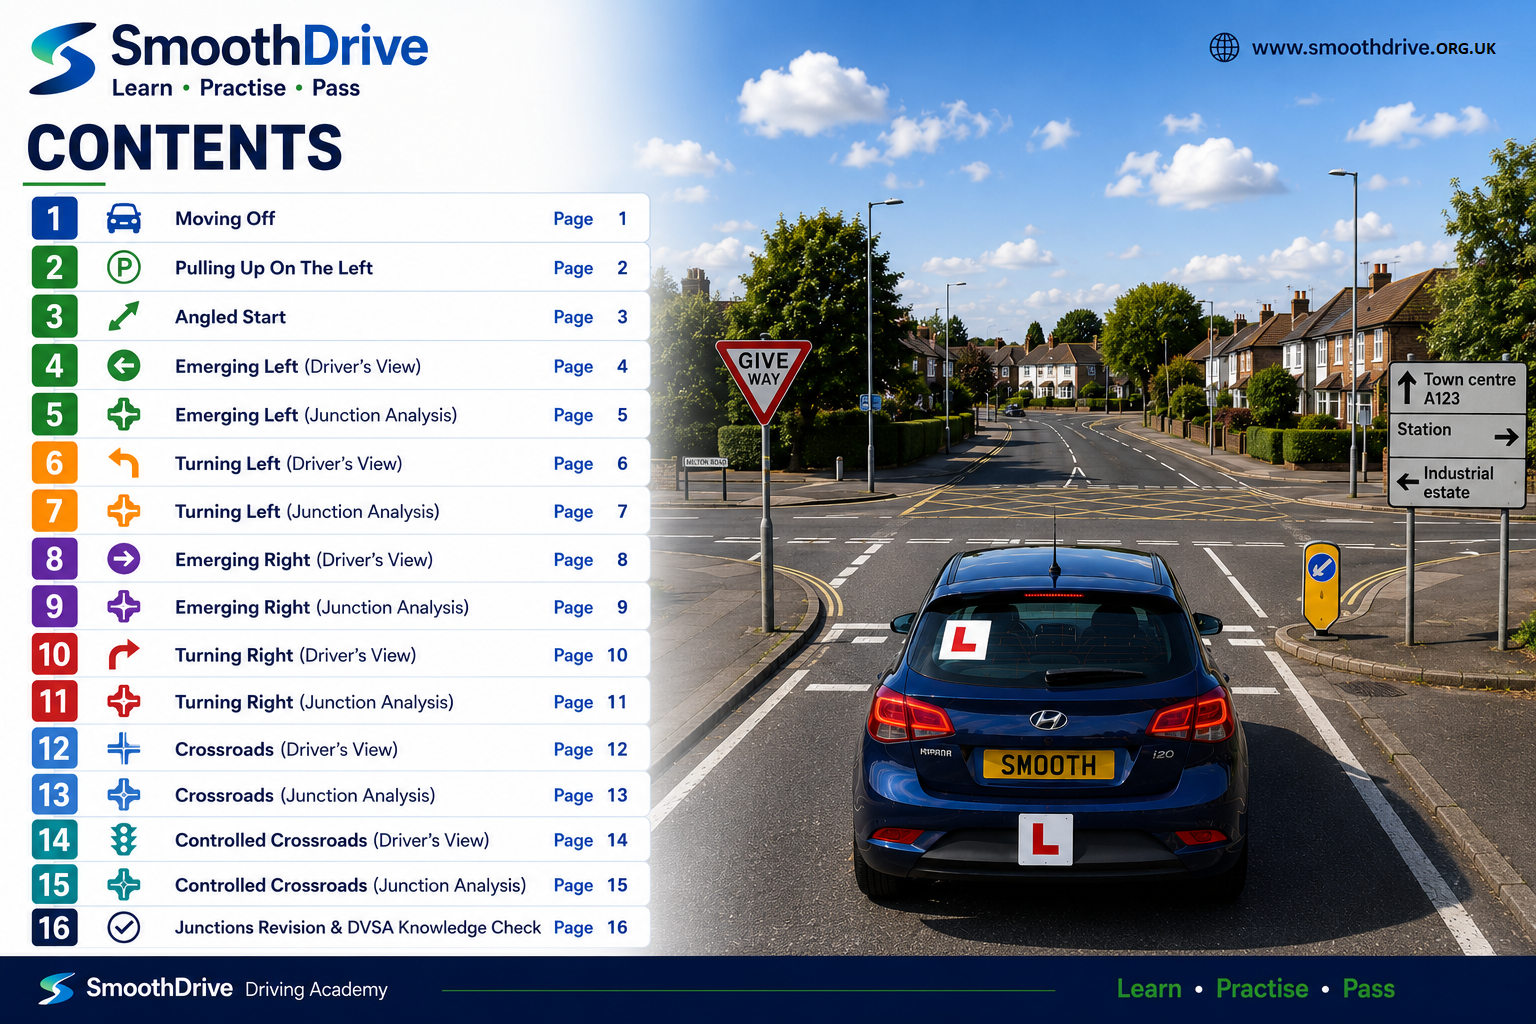This screenshot has height=1024, width=1536.
Task: Select the diagonal arrow icon for Angled Start
Action: tap(124, 316)
